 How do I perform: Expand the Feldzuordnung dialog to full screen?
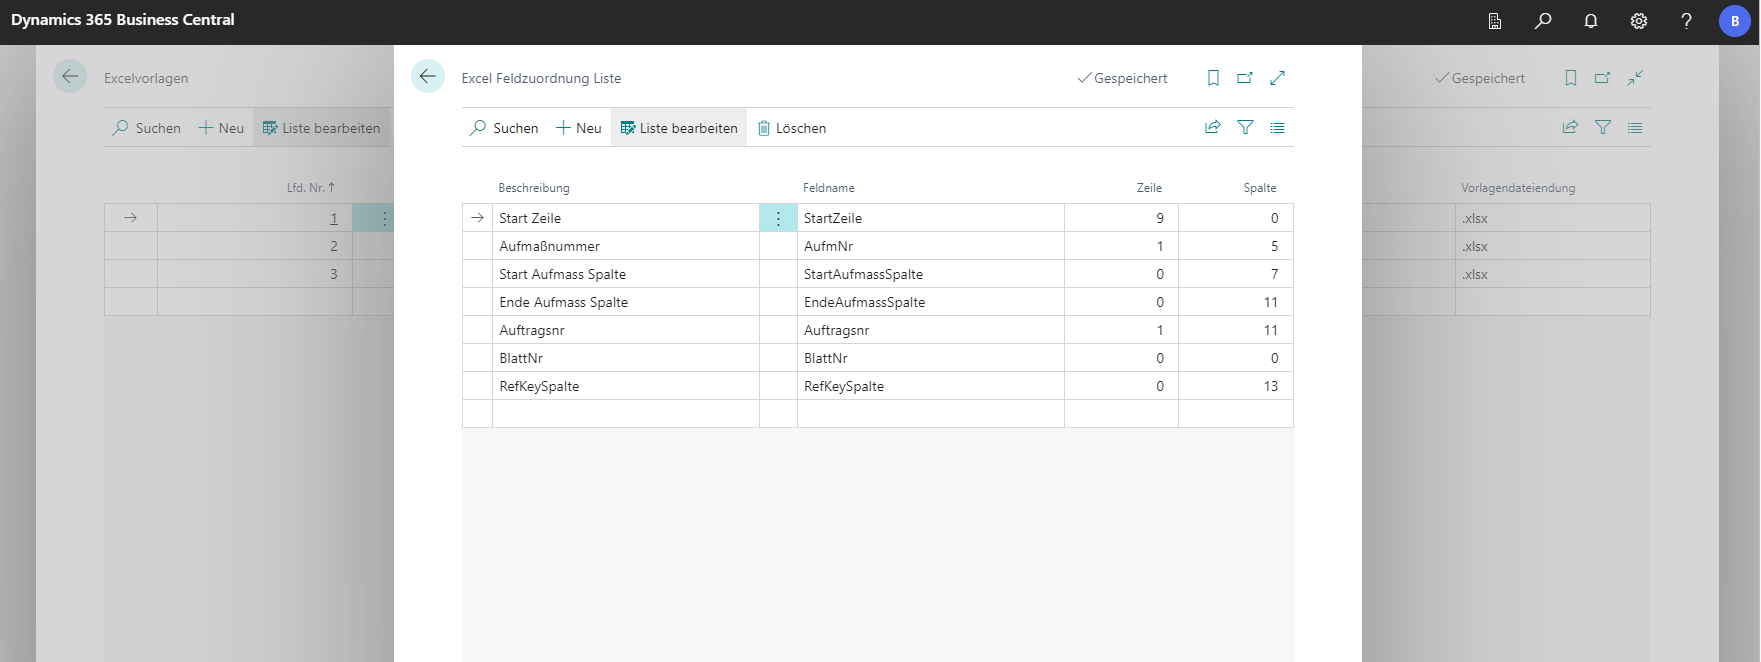pos(1277,78)
